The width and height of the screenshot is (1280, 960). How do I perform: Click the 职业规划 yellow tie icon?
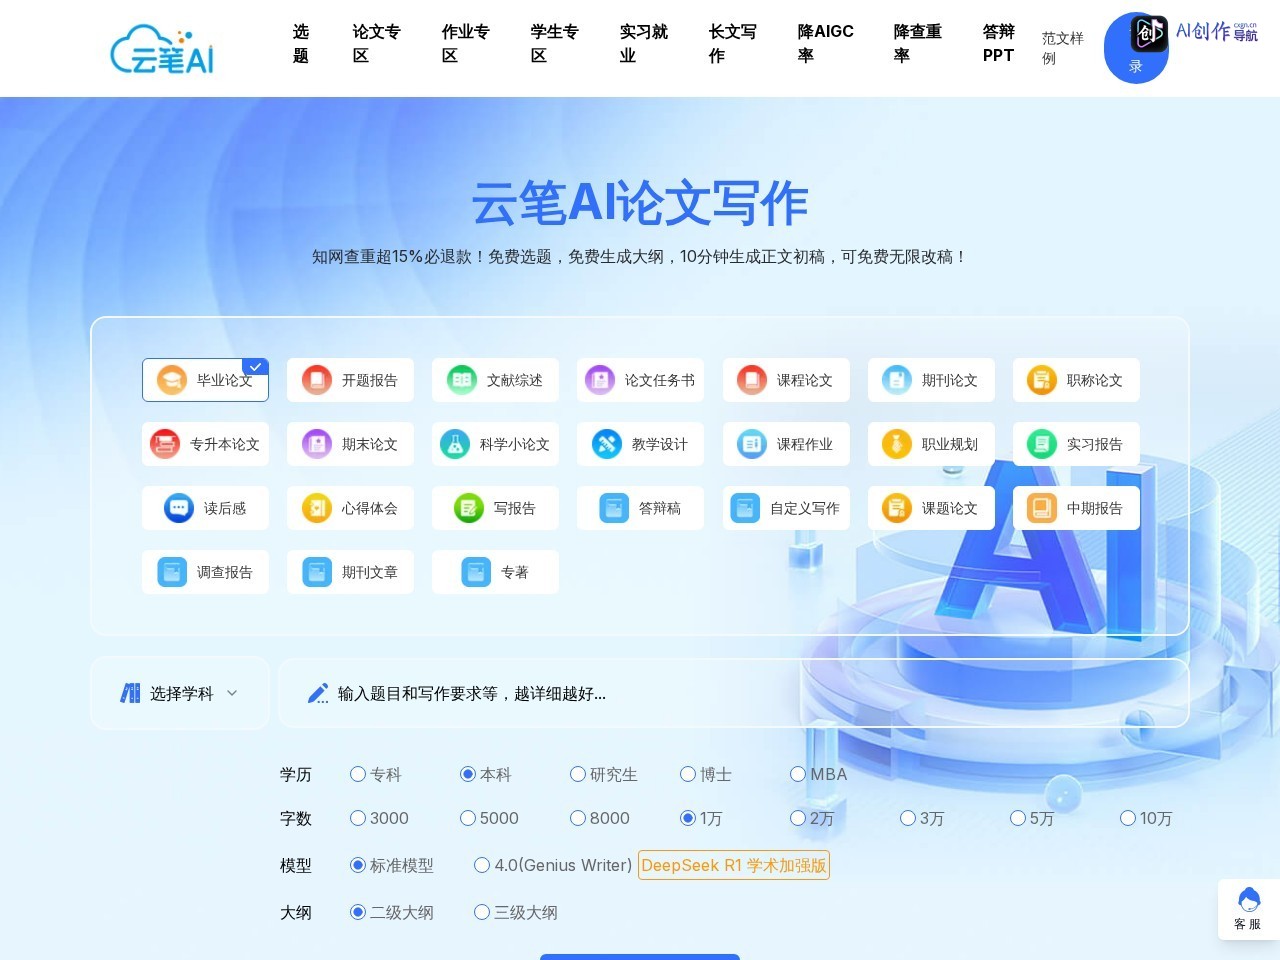pyautogui.click(x=897, y=444)
